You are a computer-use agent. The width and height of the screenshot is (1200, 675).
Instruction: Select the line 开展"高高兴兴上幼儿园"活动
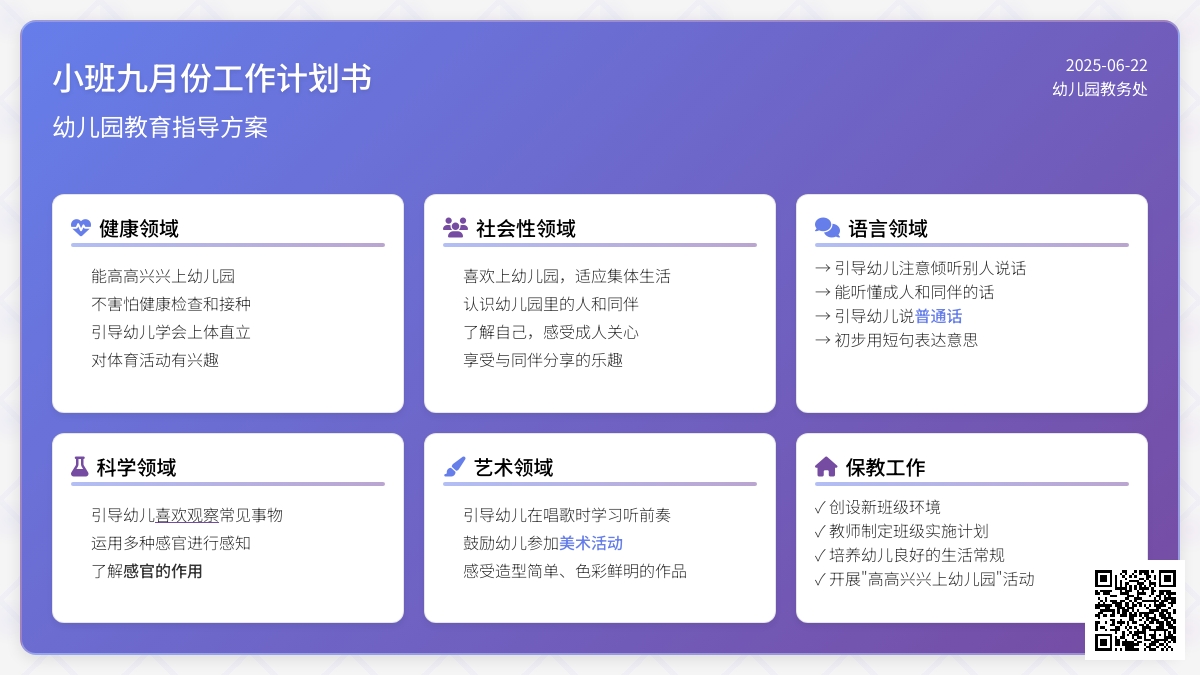click(925, 579)
